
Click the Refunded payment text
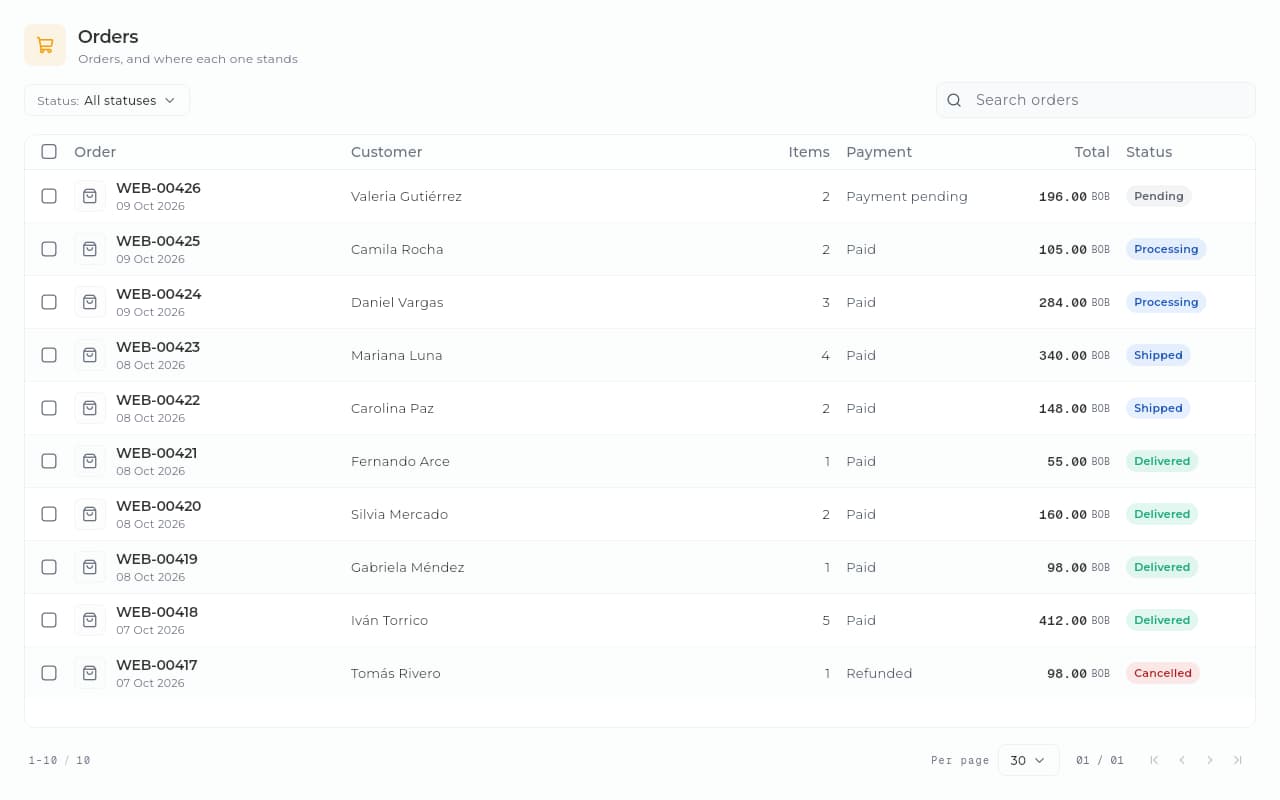click(x=879, y=673)
